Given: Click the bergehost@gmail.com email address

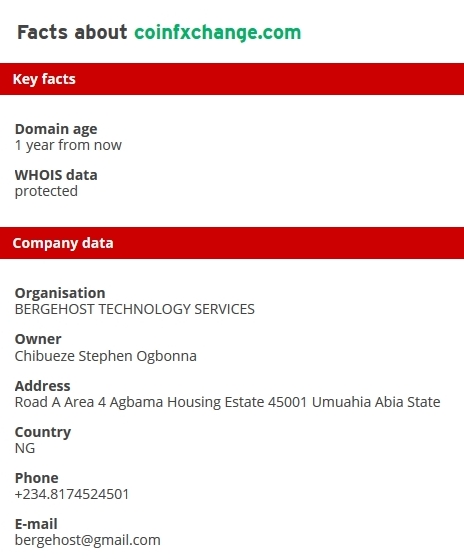Looking at the screenshot, I should pyautogui.click(x=88, y=540).
